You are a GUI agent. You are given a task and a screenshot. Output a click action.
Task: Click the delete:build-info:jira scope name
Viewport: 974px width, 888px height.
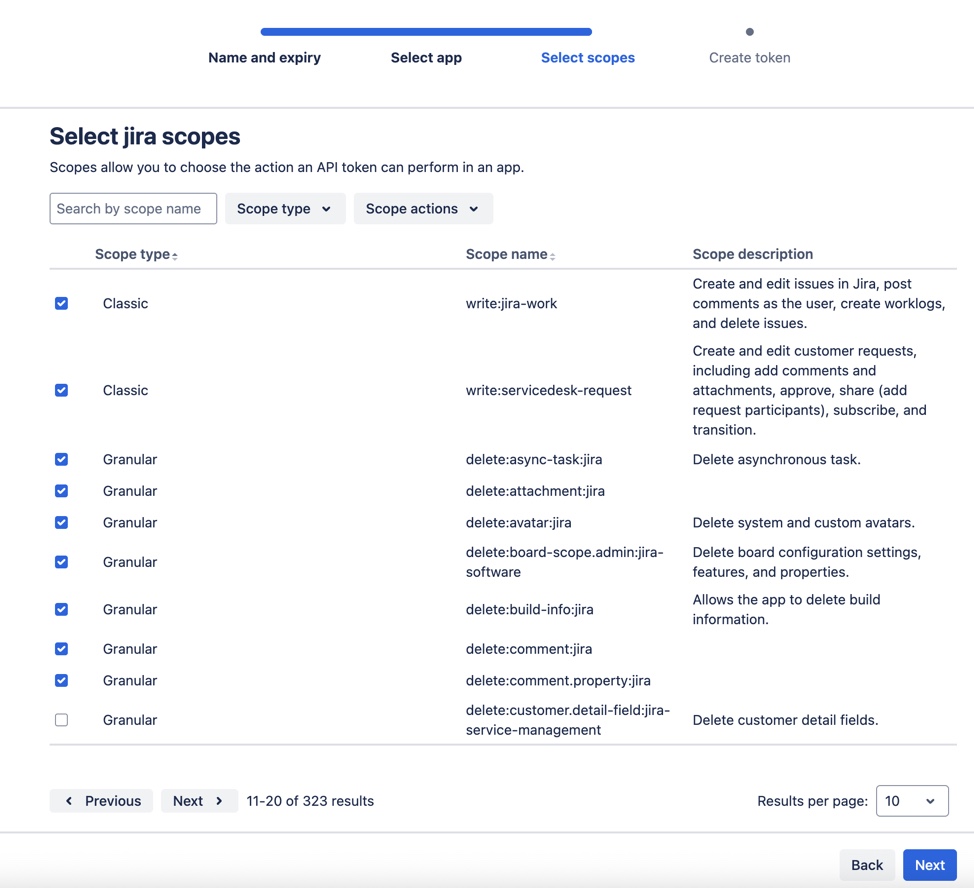[x=530, y=610]
